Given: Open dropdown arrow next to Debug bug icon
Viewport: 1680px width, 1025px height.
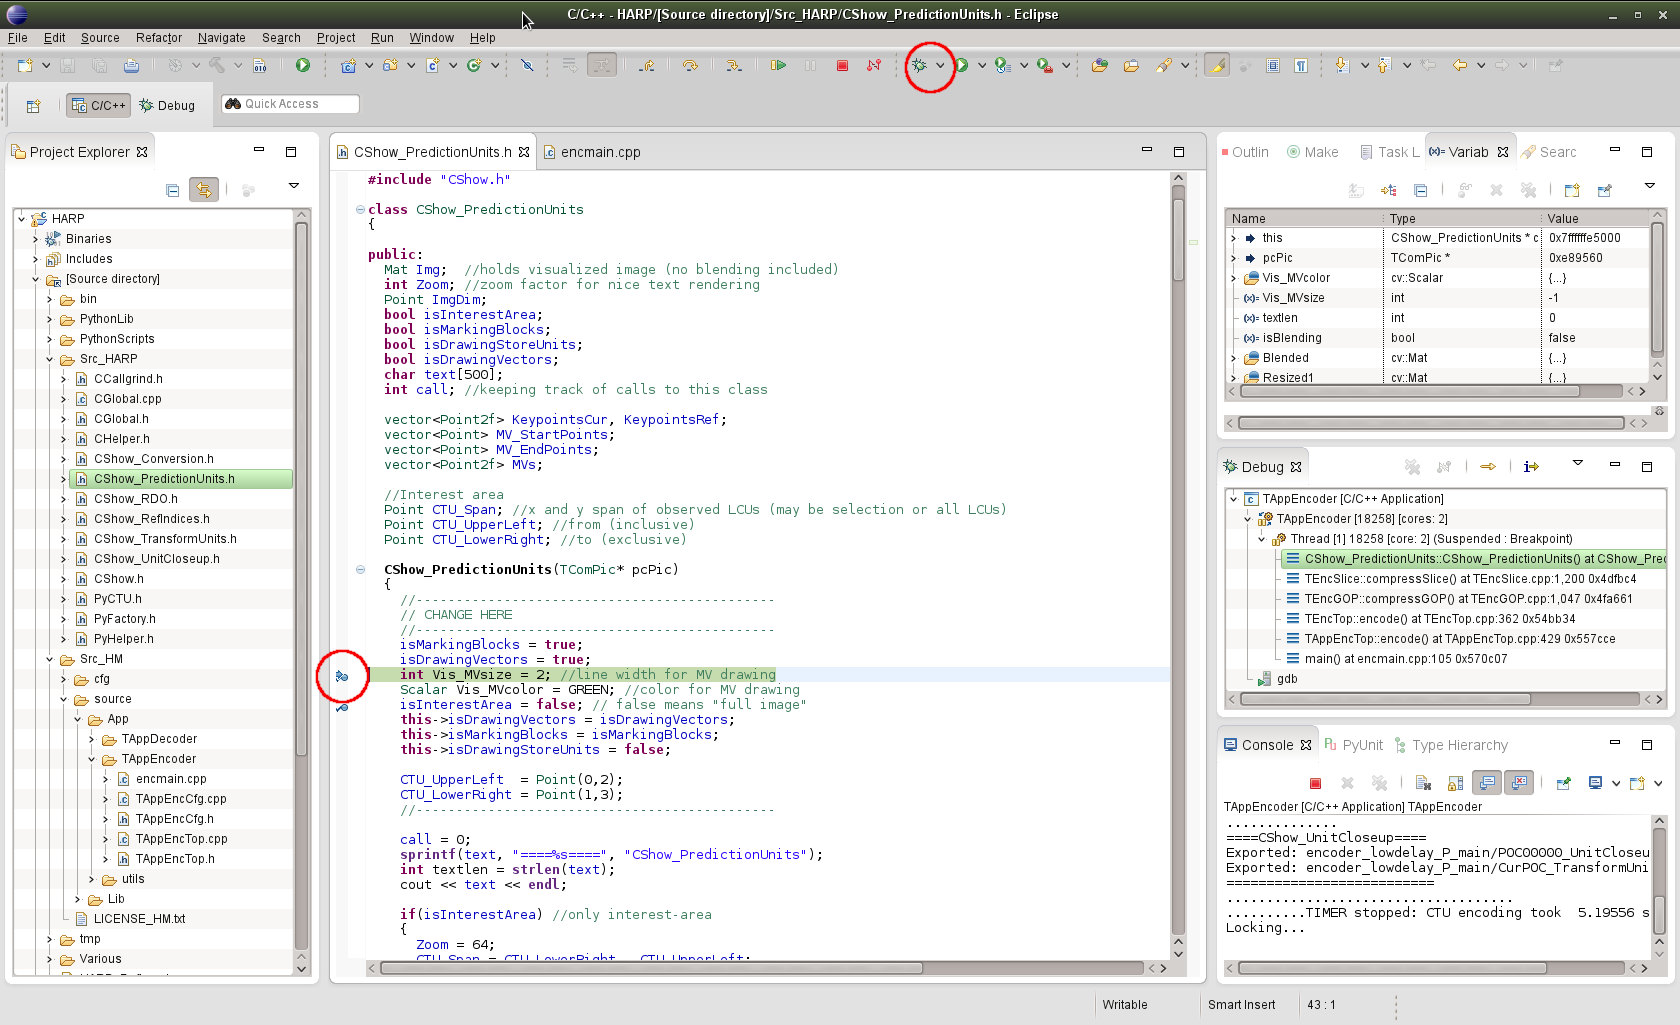Looking at the screenshot, I should [940, 66].
